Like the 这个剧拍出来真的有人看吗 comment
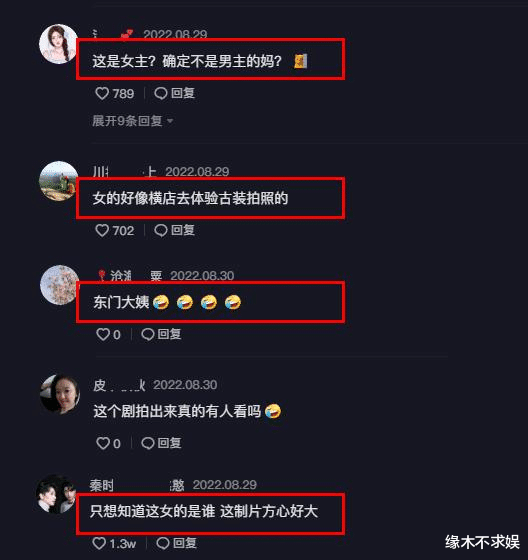The height and width of the screenshot is (560, 528). click(x=103, y=443)
